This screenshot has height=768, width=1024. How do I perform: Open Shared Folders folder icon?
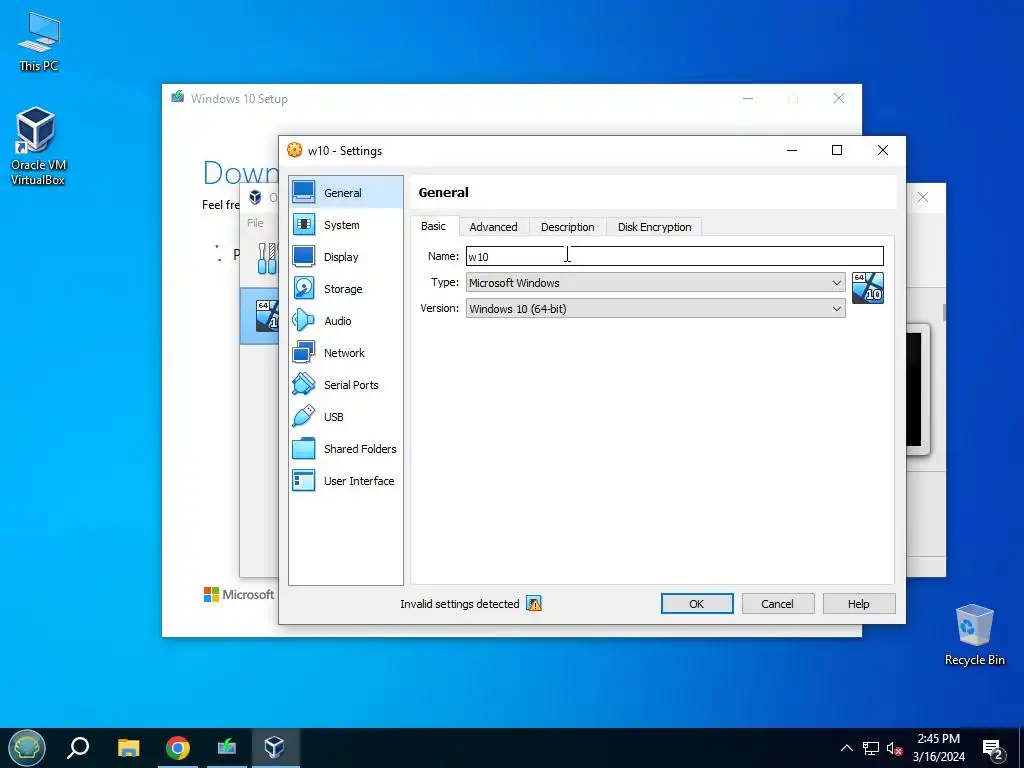pyautogui.click(x=304, y=449)
